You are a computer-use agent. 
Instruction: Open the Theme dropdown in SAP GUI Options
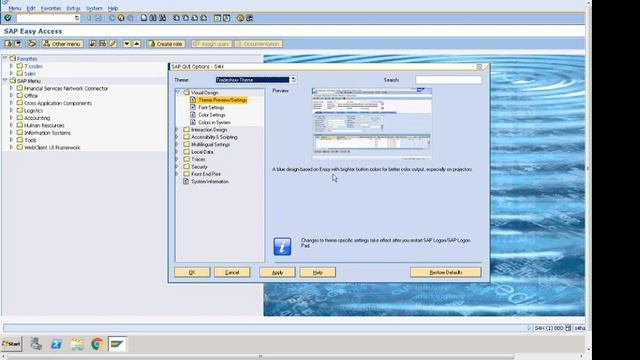[x=293, y=80]
